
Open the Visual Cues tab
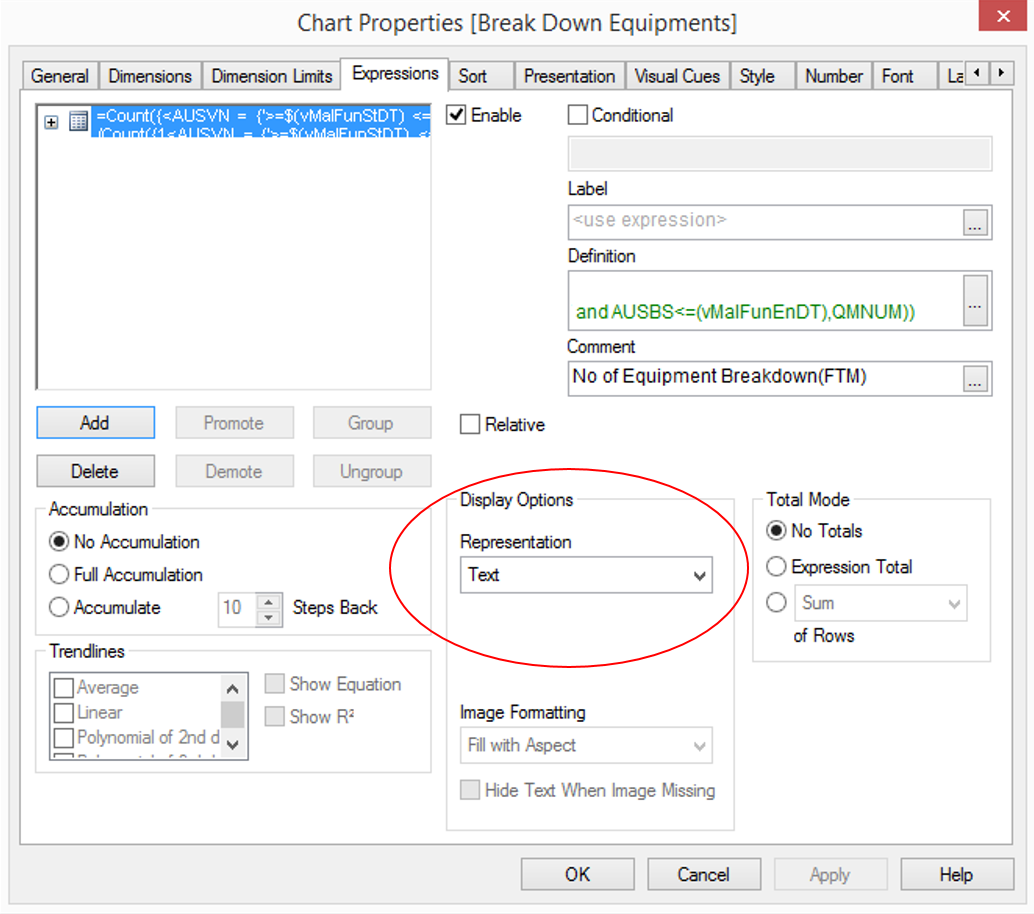coord(677,76)
